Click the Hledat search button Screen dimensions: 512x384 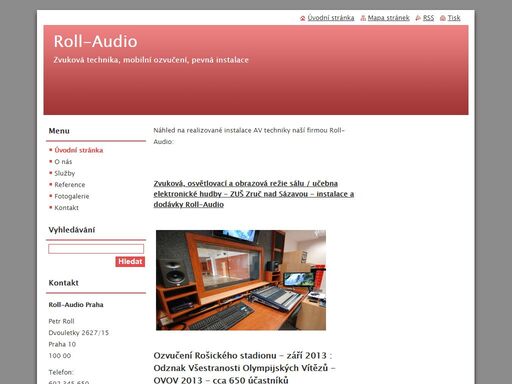point(130,261)
